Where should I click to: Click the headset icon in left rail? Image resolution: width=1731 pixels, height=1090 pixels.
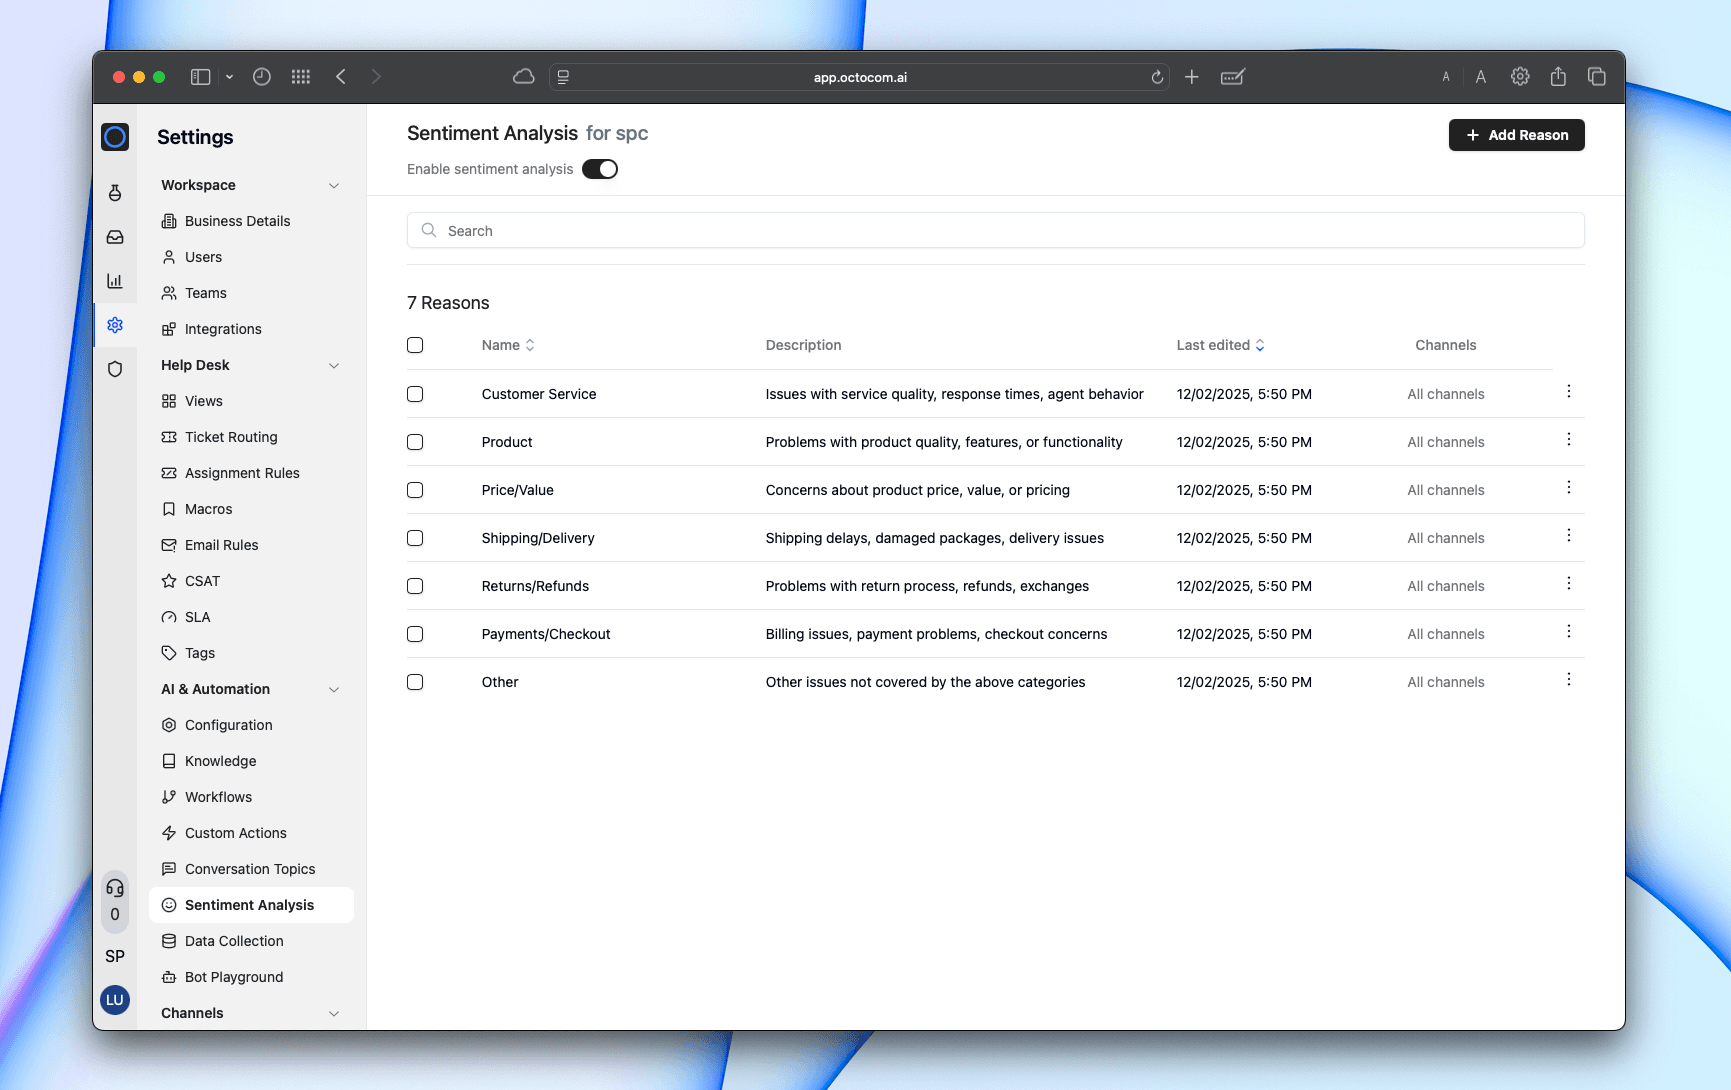[x=115, y=888]
